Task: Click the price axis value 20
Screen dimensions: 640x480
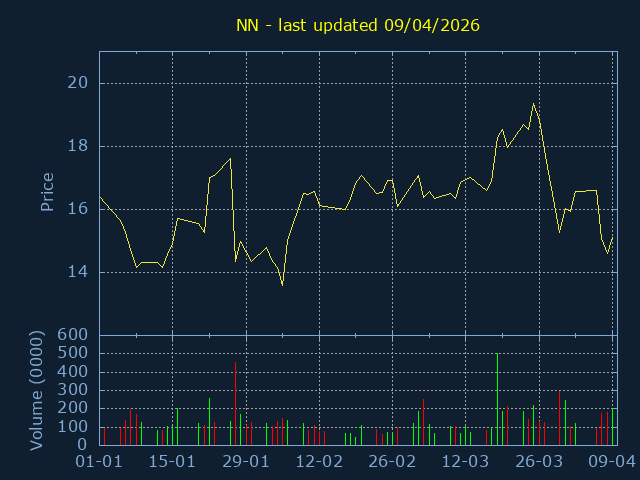Action: [78, 83]
